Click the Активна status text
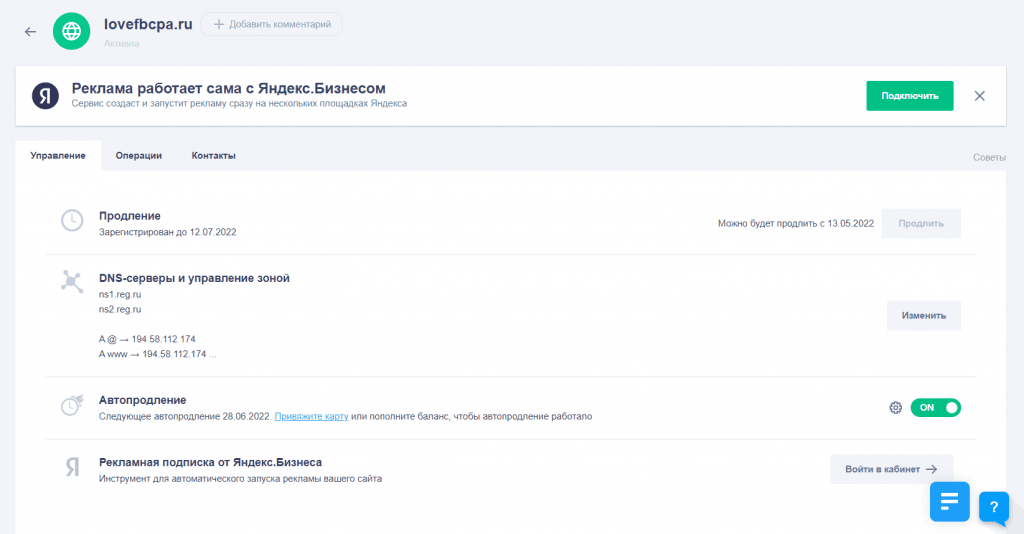 tap(121, 44)
